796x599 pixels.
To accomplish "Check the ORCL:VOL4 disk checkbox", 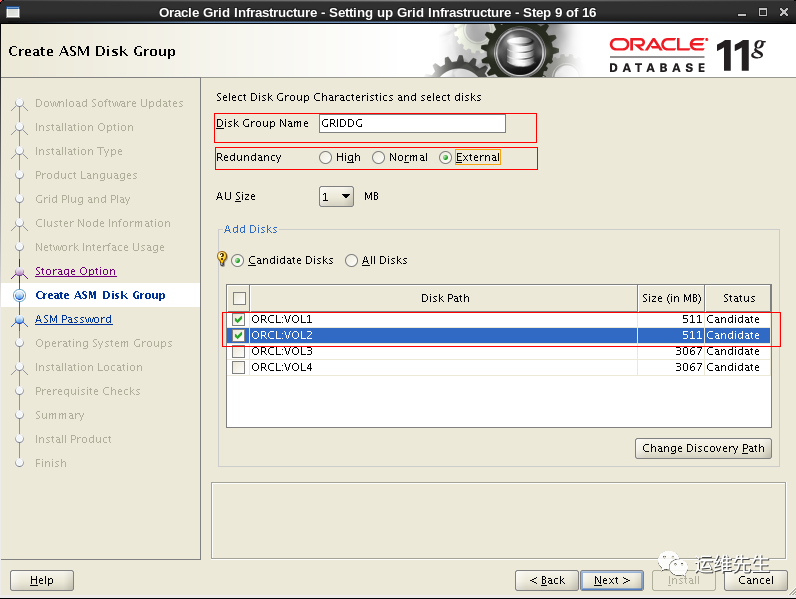I will point(238,367).
